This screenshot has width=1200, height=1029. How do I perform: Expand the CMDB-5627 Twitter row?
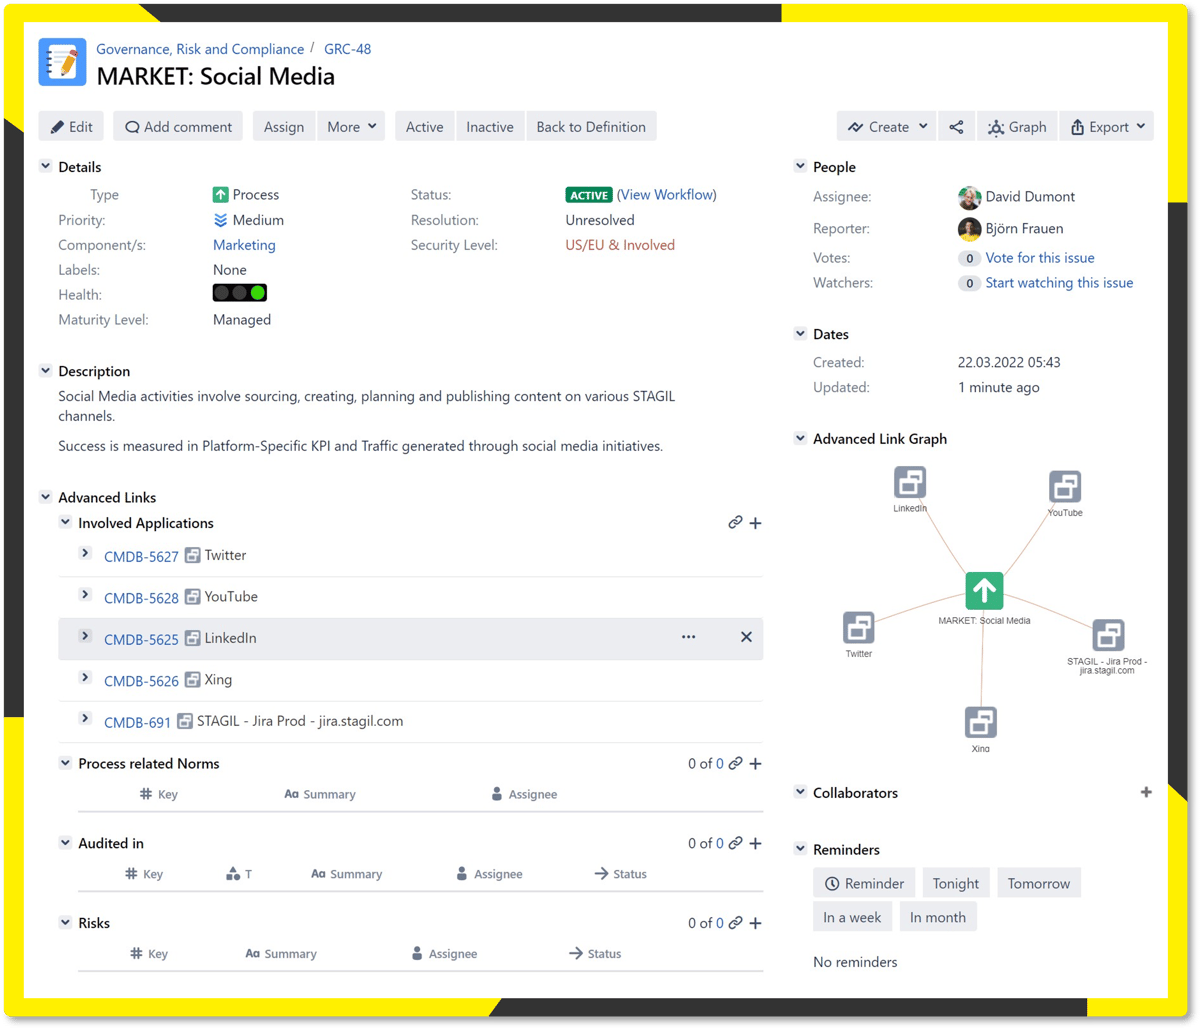click(86, 554)
